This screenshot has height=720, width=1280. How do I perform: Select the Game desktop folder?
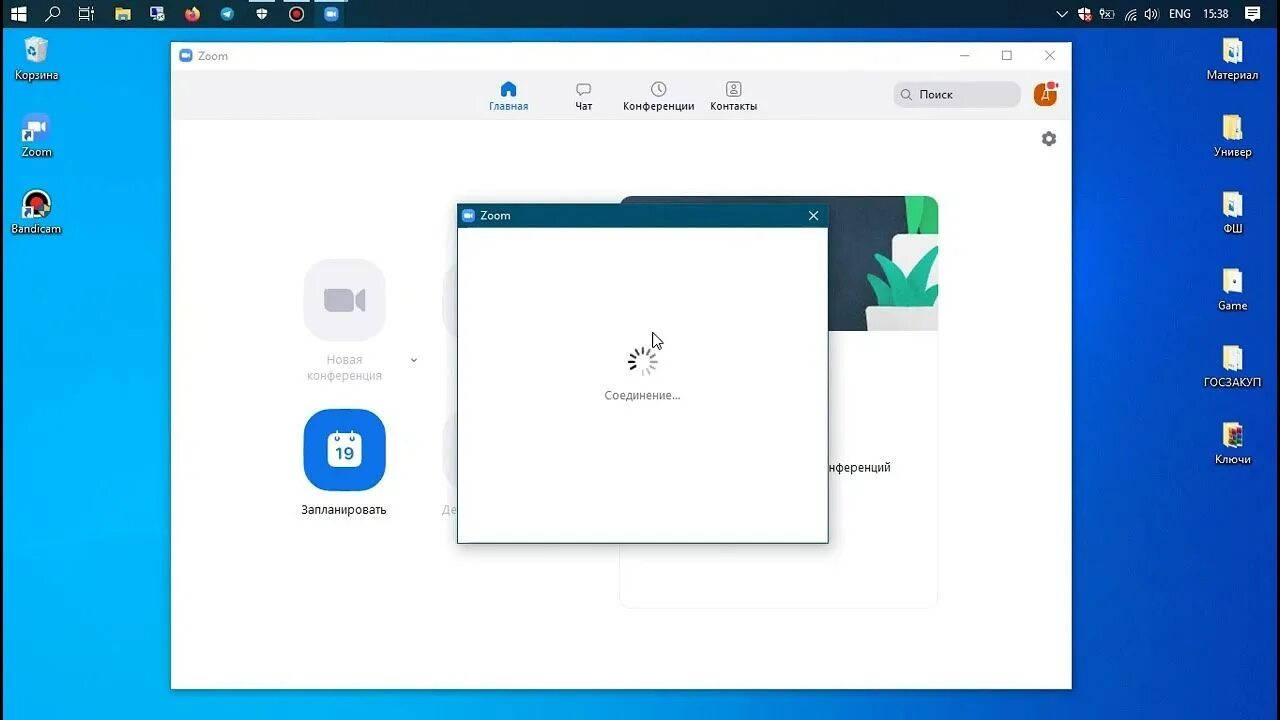[1232, 289]
